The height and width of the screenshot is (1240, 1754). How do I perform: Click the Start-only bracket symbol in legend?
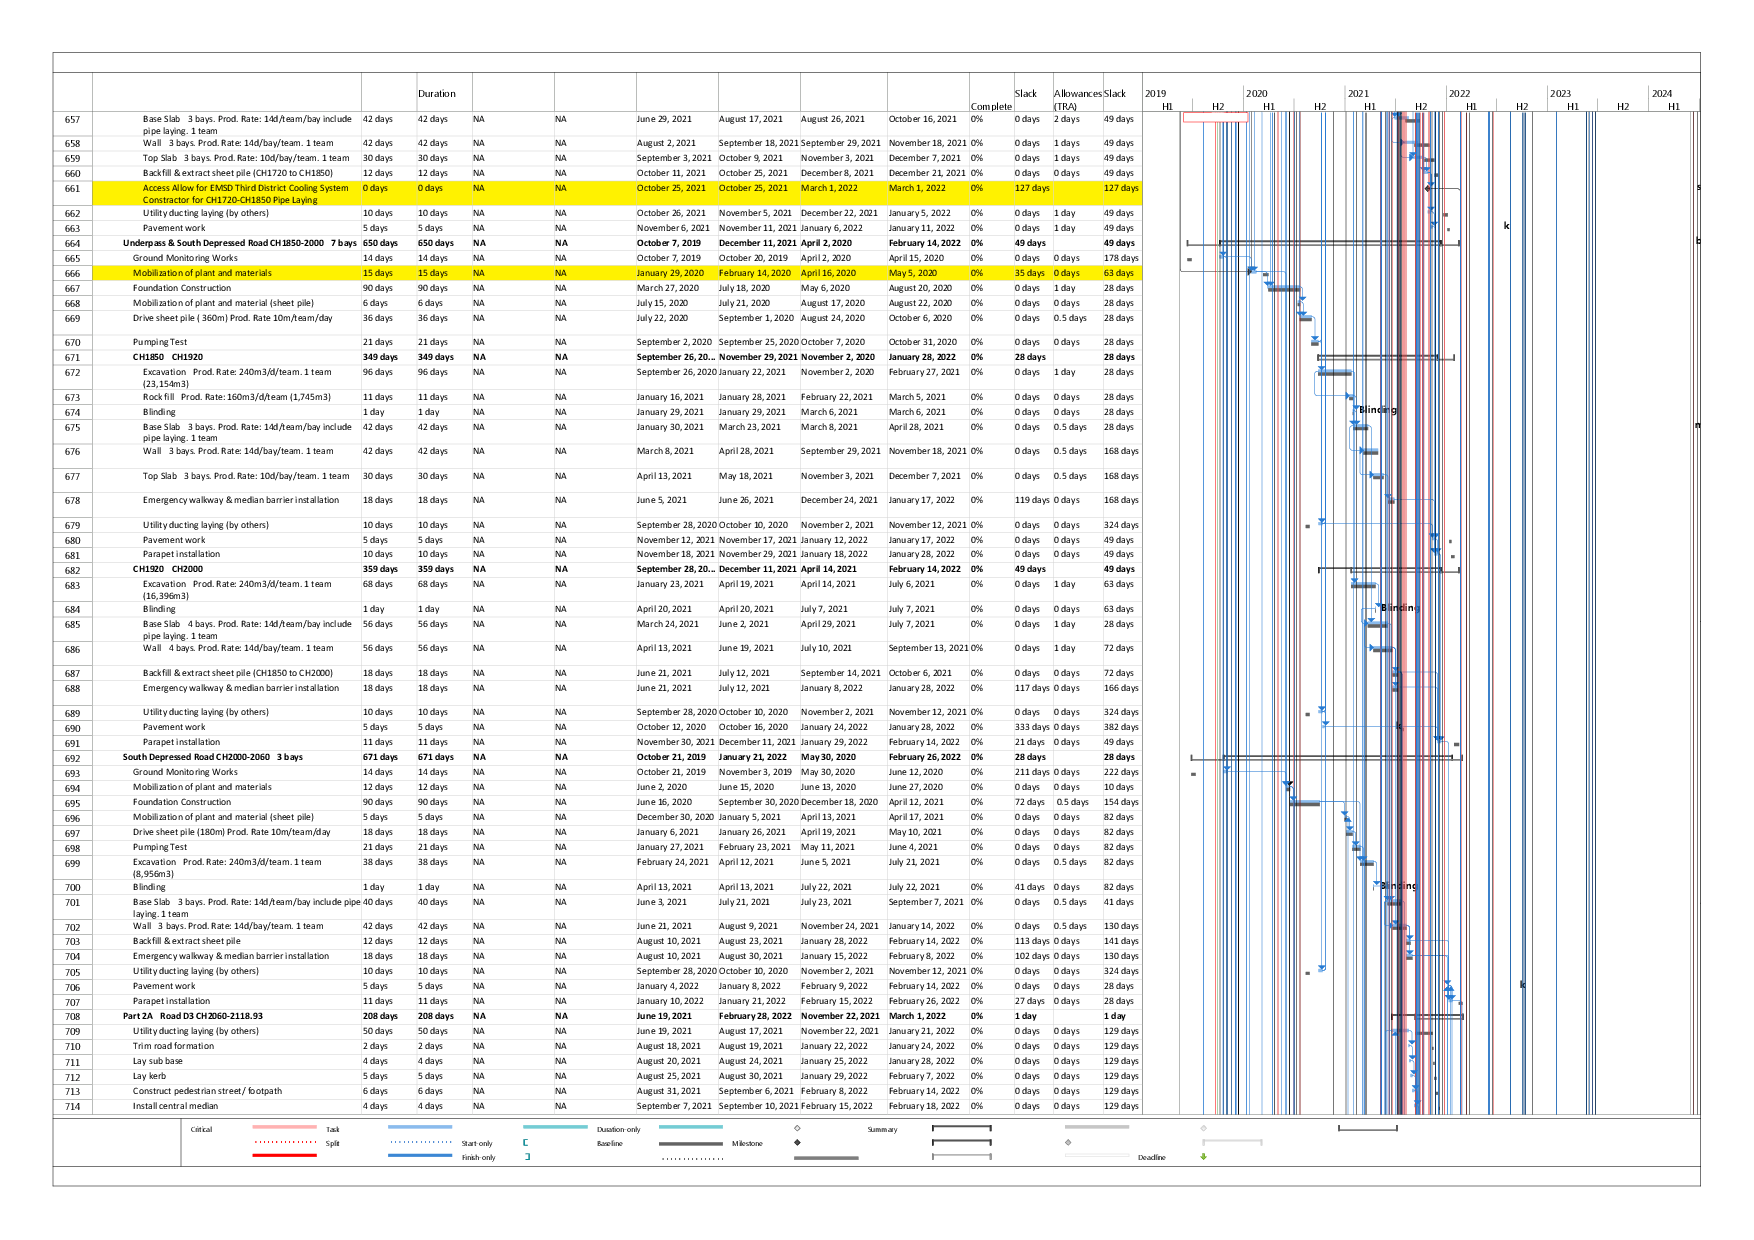(526, 1142)
